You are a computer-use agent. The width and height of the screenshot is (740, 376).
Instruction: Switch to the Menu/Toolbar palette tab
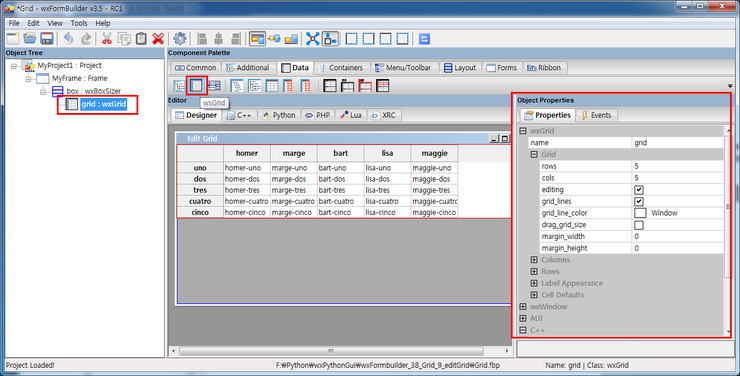[x=404, y=68]
